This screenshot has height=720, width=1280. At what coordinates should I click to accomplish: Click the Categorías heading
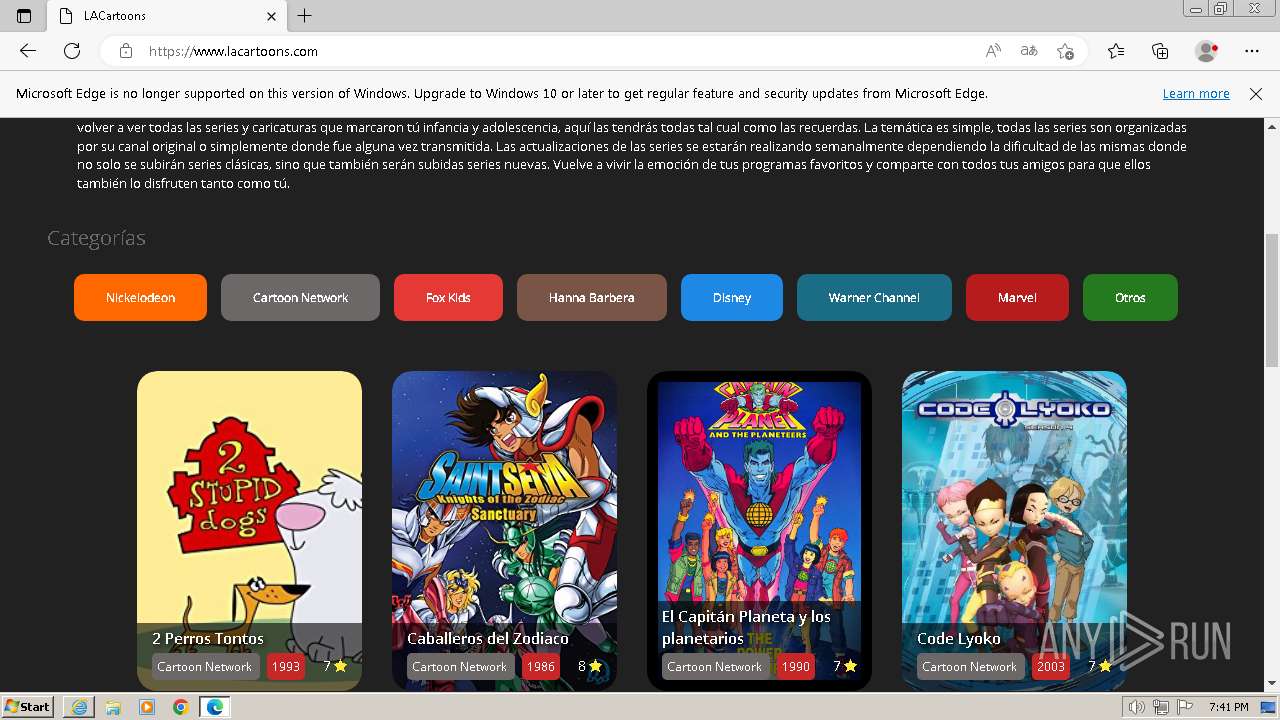coord(96,238)
